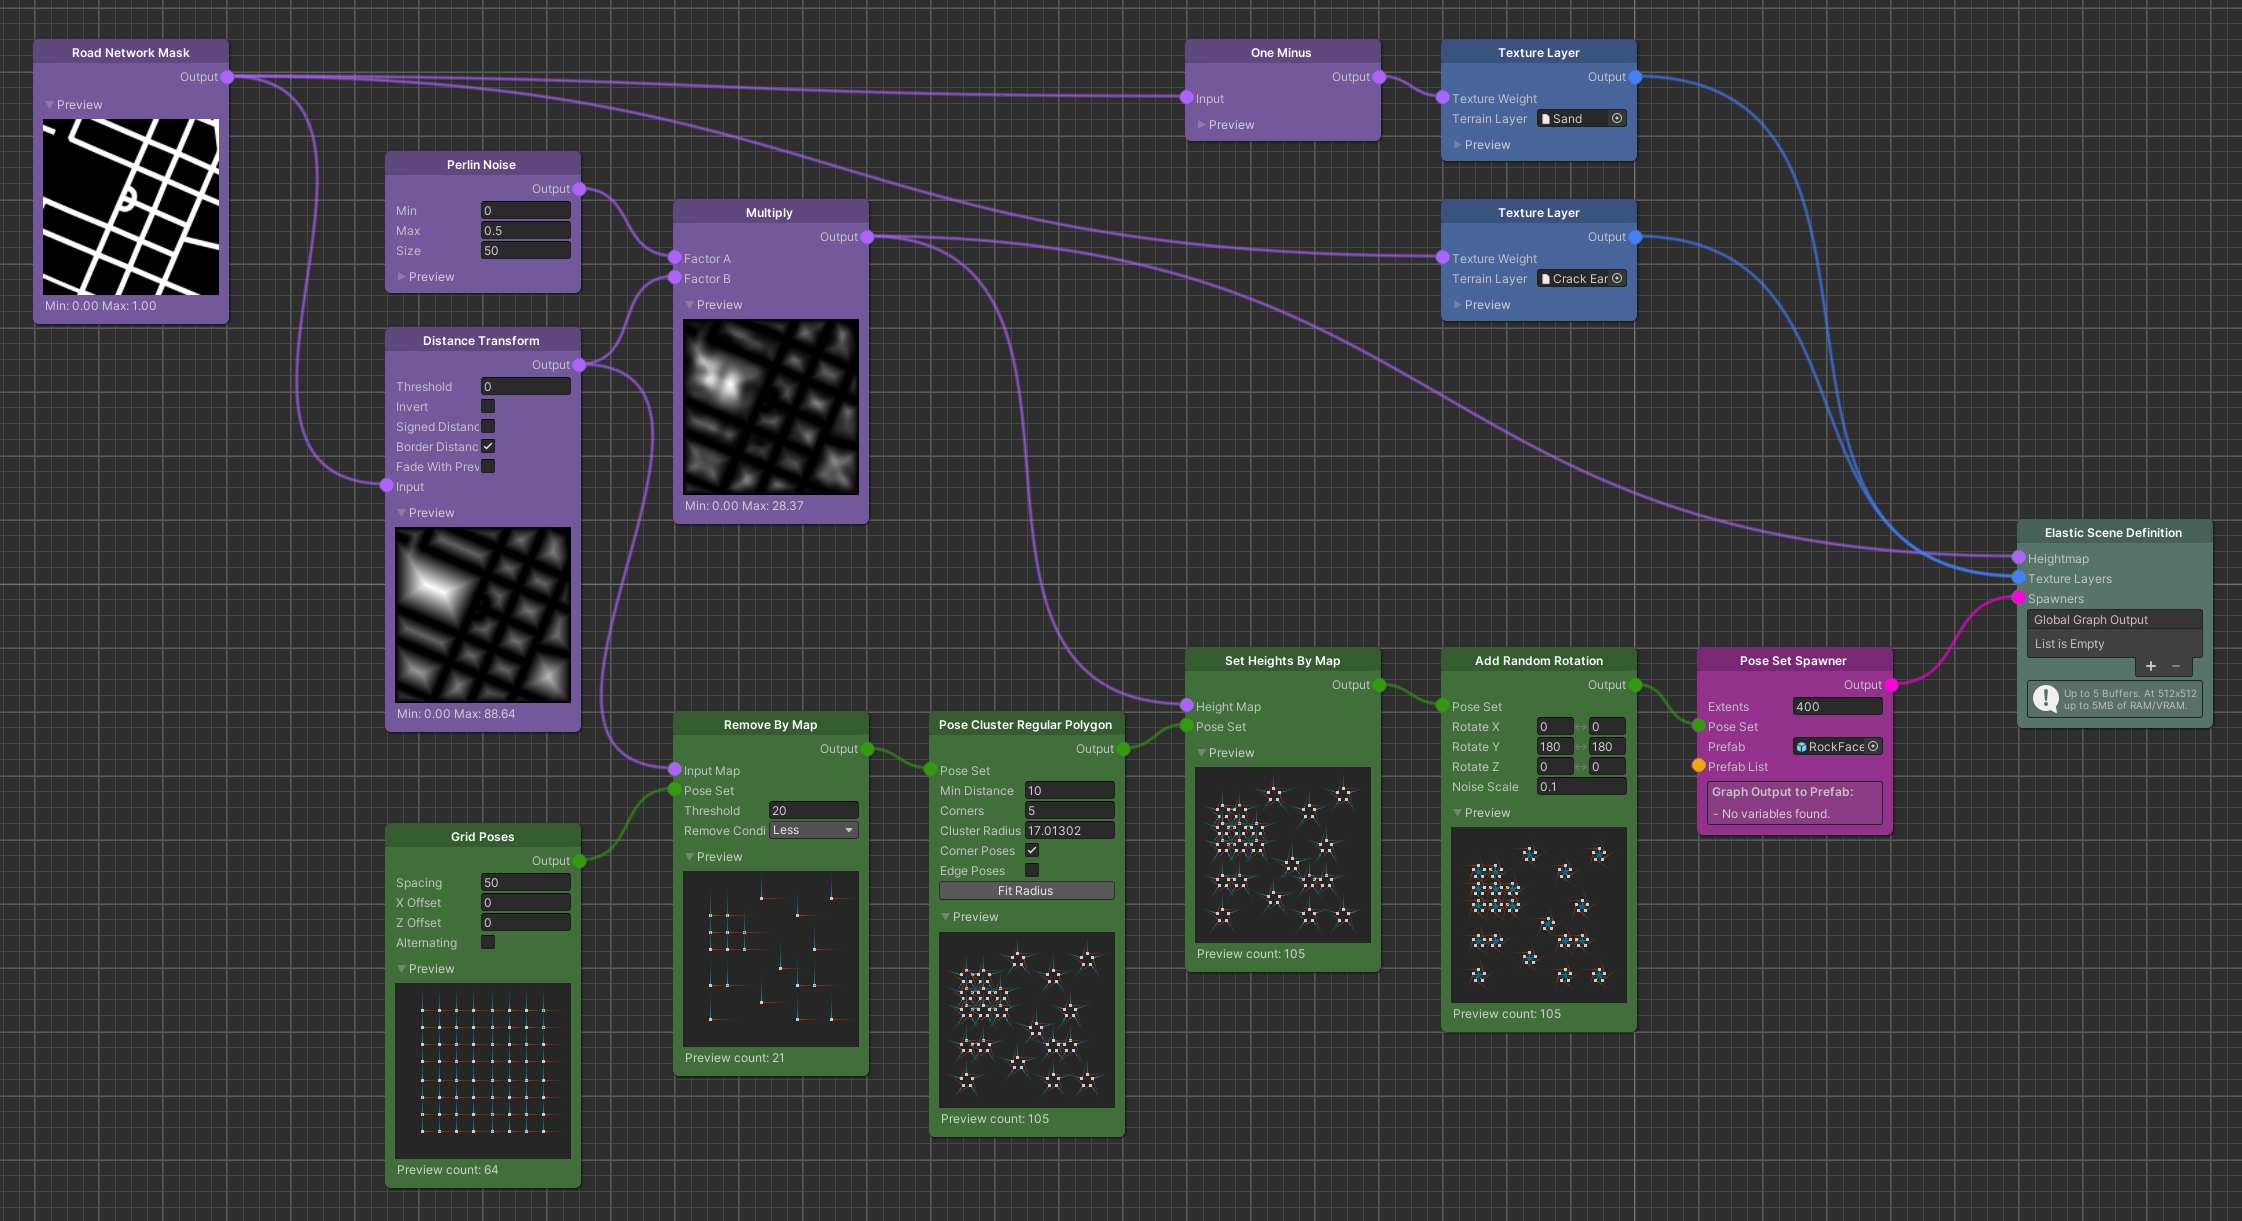Click the Prefab List input port
Viewport: 2242px width, 1221px height.
(x=1699, y=766)
